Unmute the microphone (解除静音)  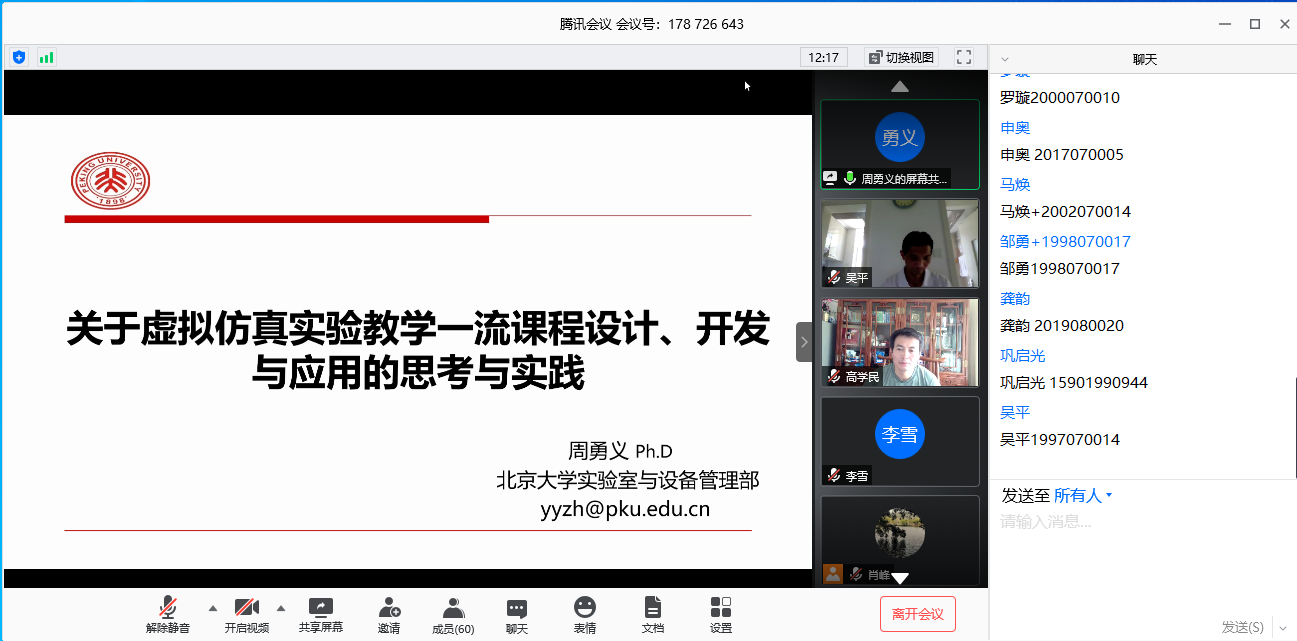[168, 614]
